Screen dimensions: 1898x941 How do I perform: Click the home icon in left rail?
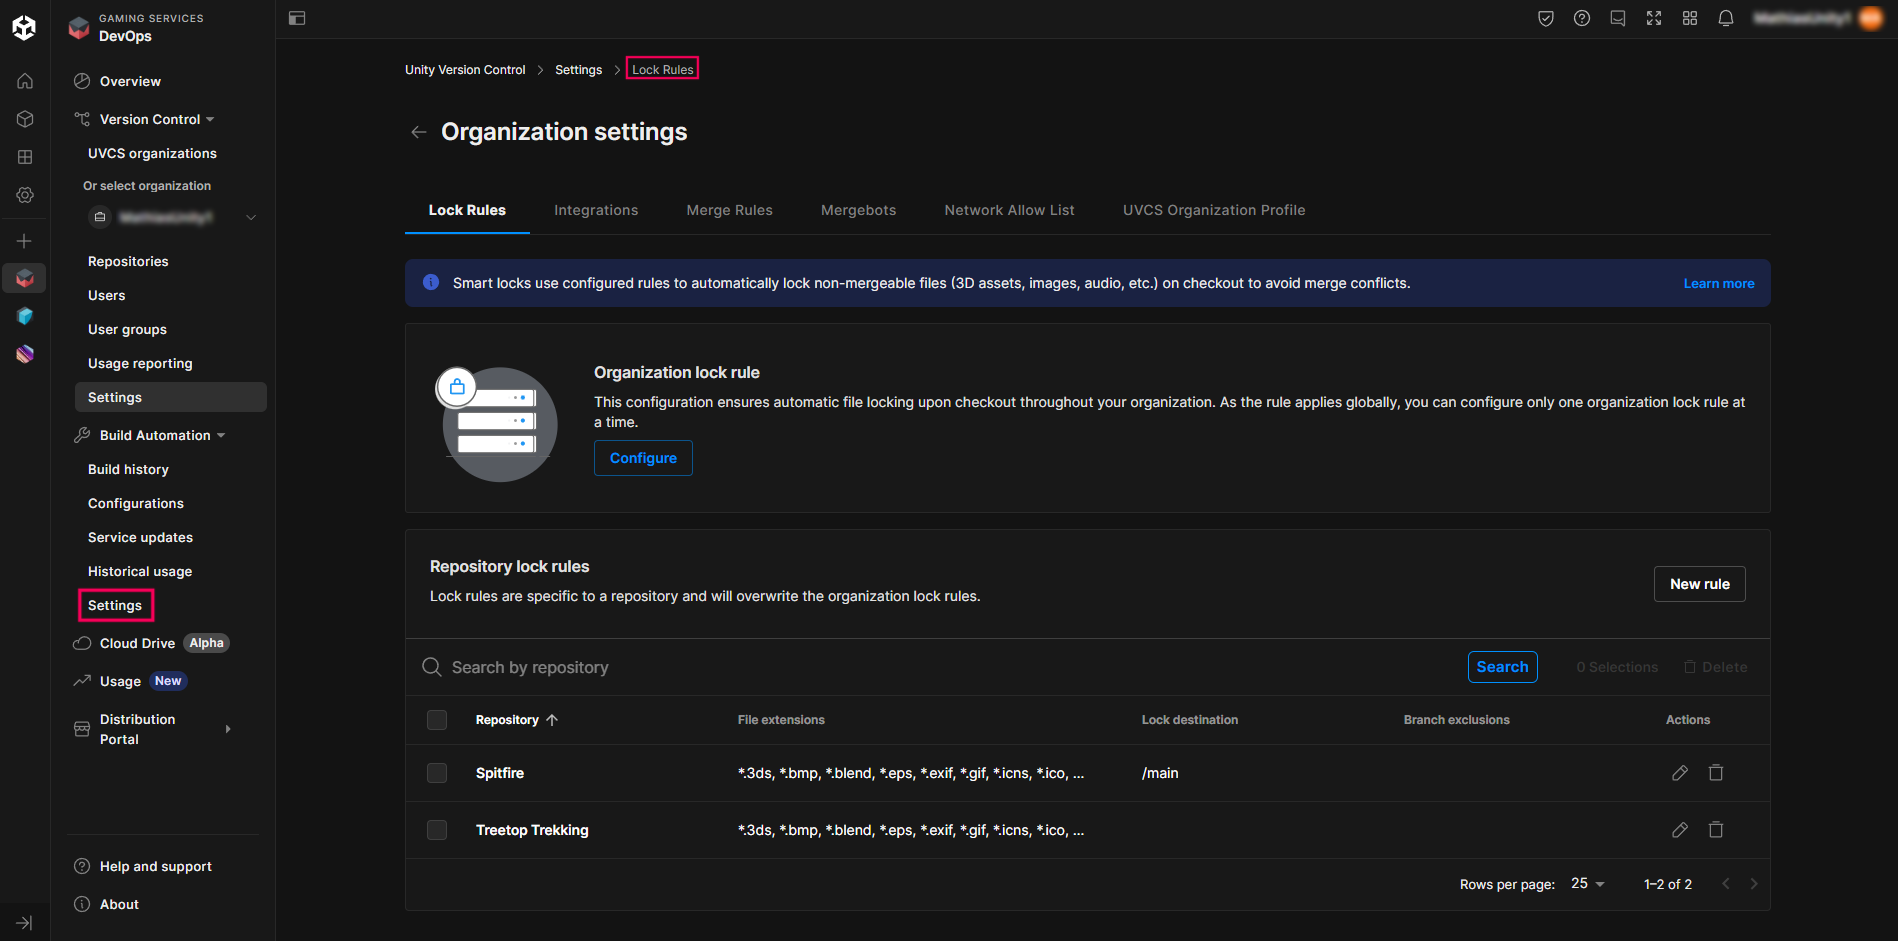25,81
